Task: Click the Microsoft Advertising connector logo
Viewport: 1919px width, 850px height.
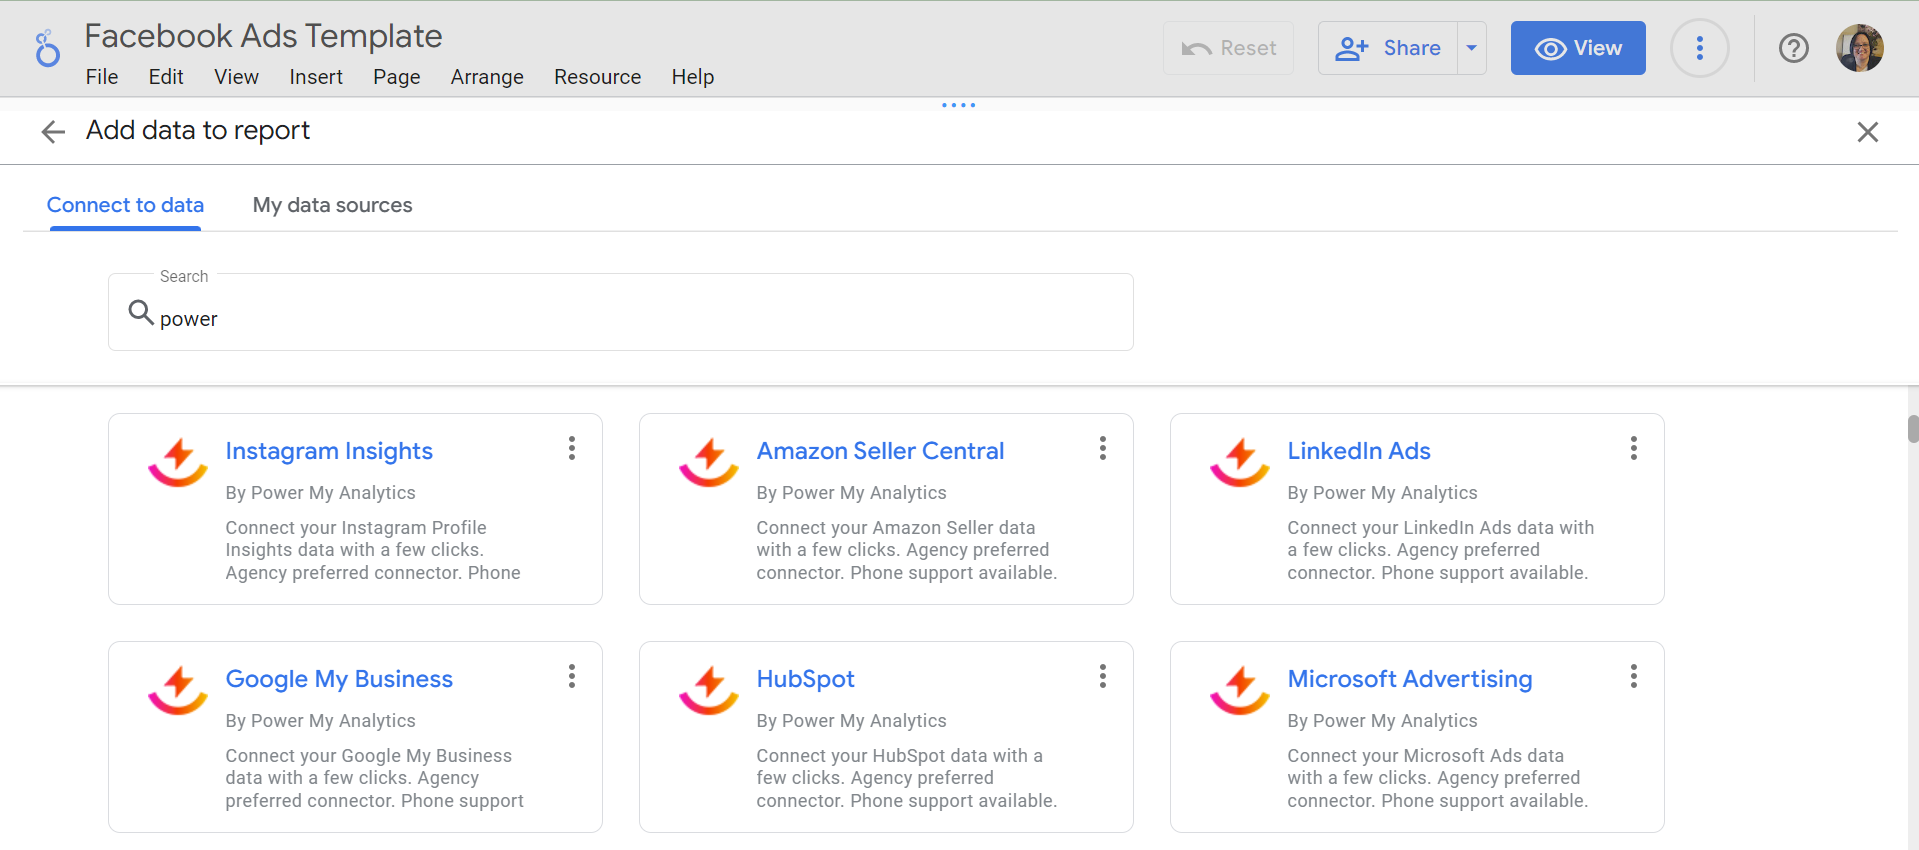Action: click(1239, 690)
